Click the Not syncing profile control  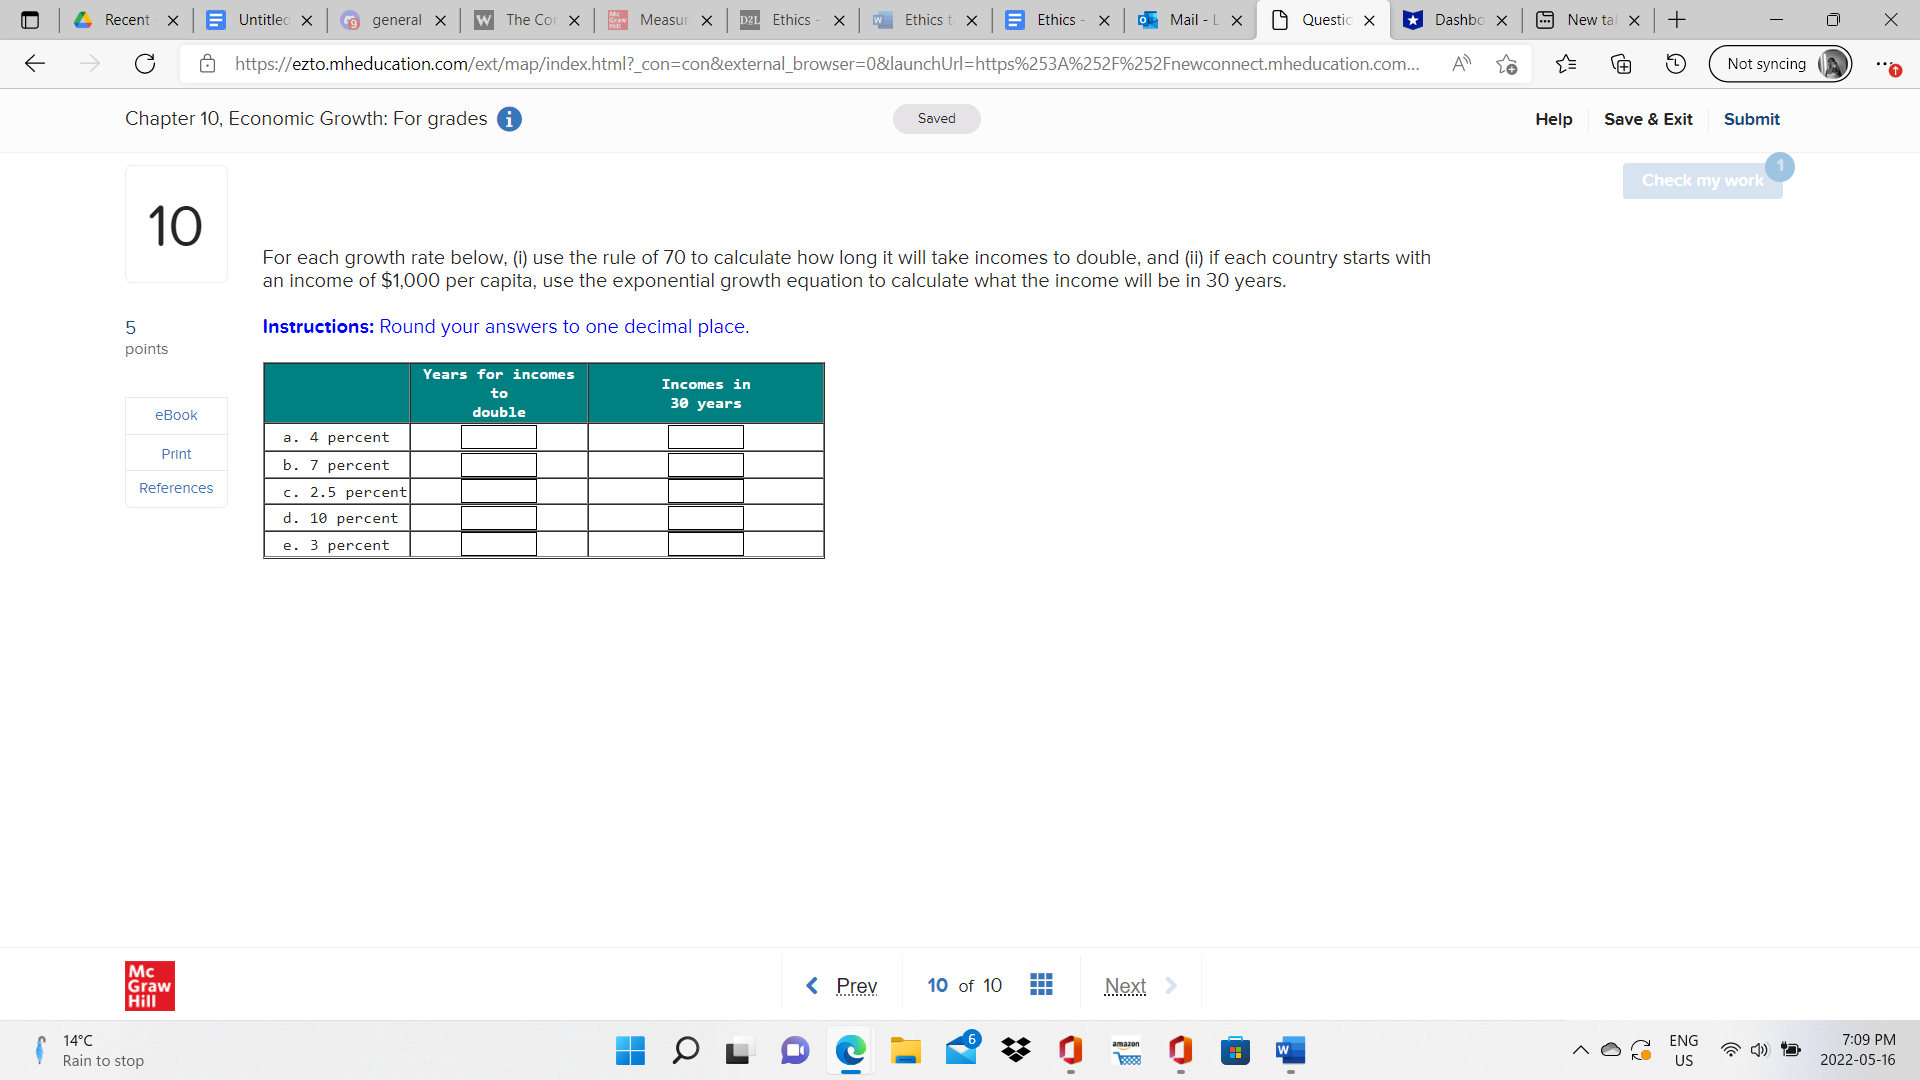tap(1779, 63)
